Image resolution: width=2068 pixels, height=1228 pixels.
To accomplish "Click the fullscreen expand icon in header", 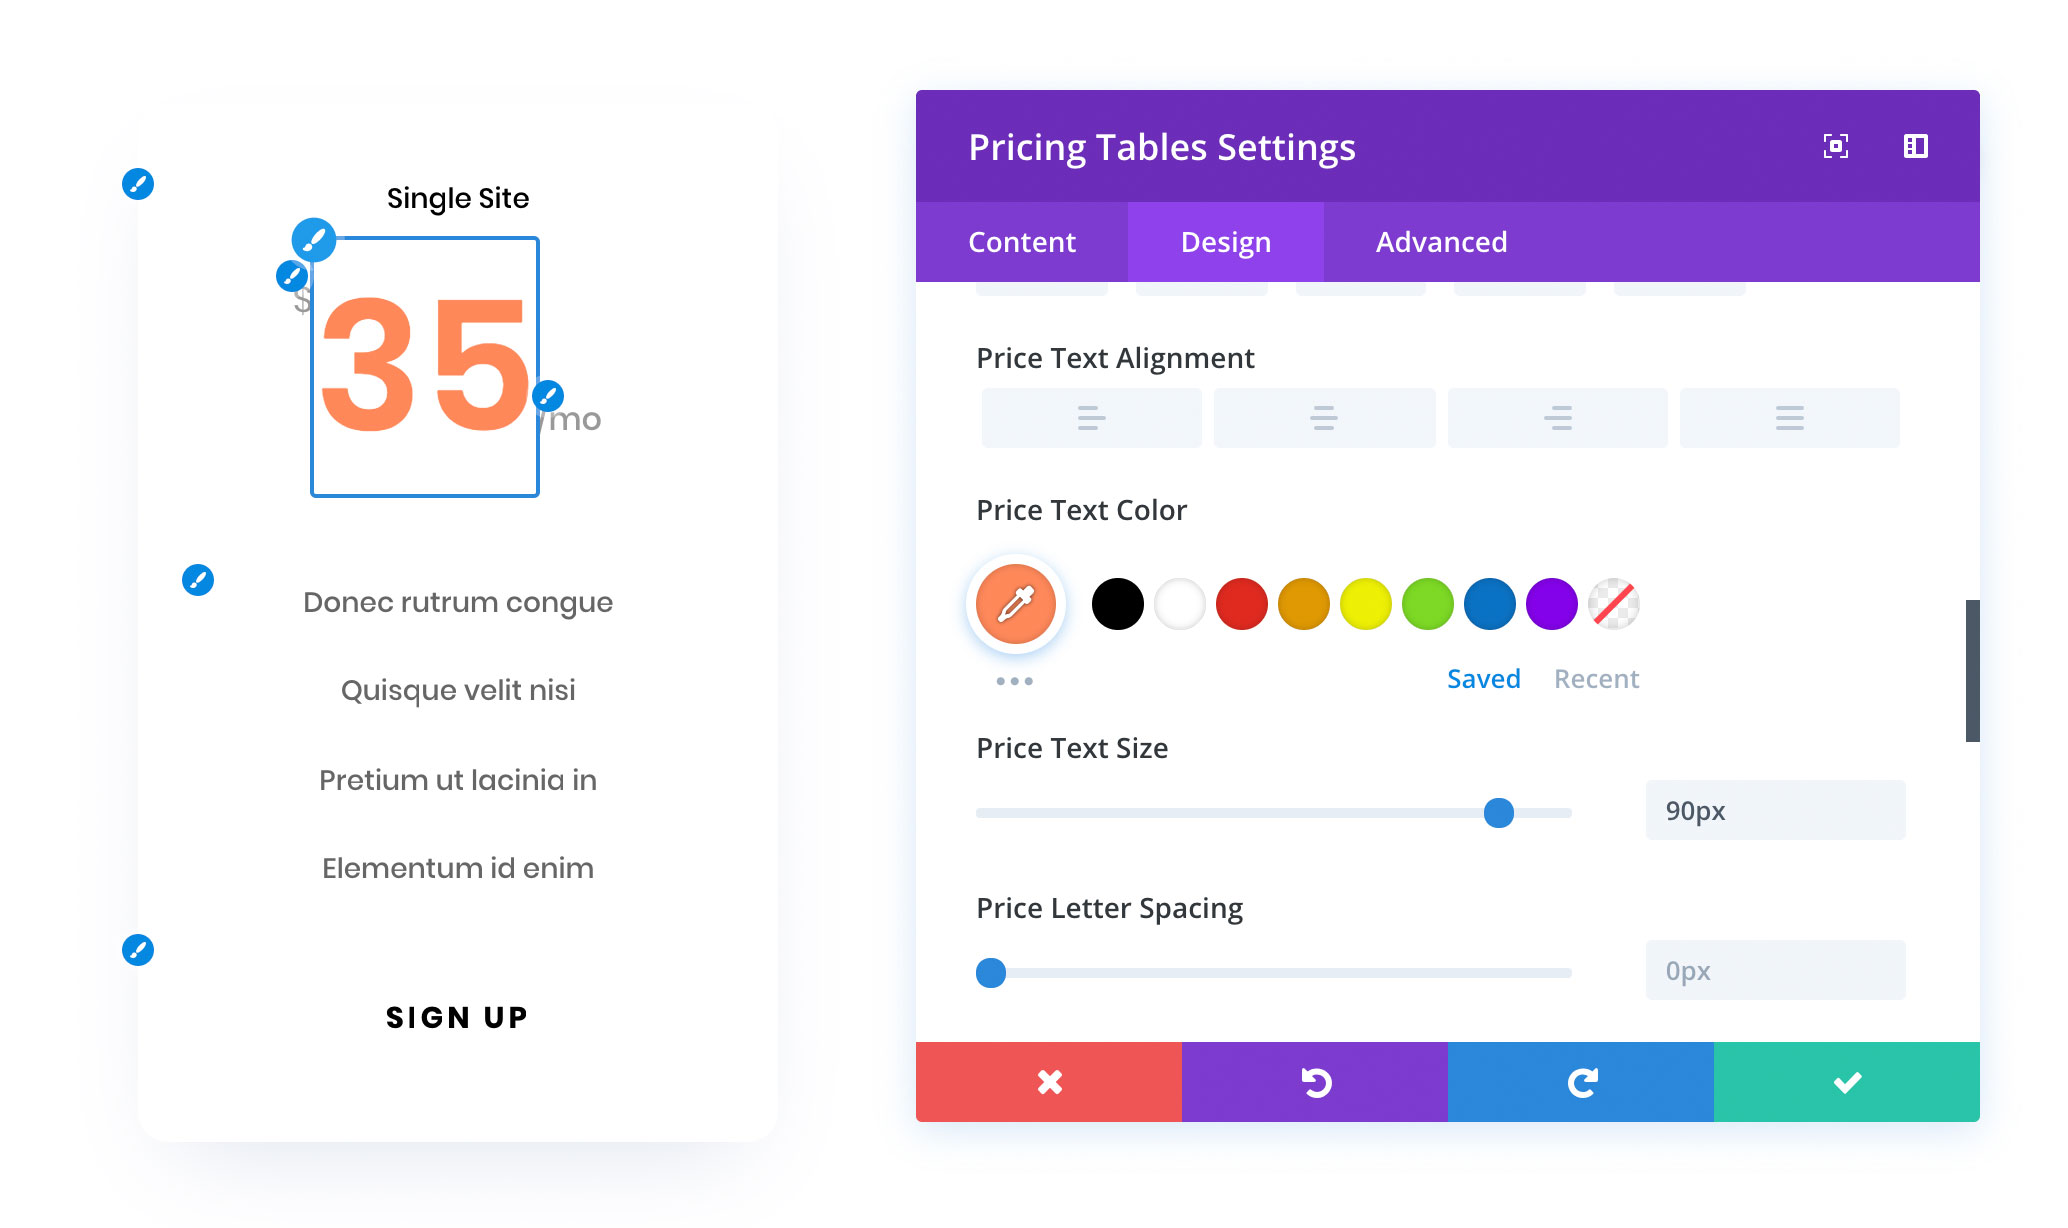I will click(1835, 146).
